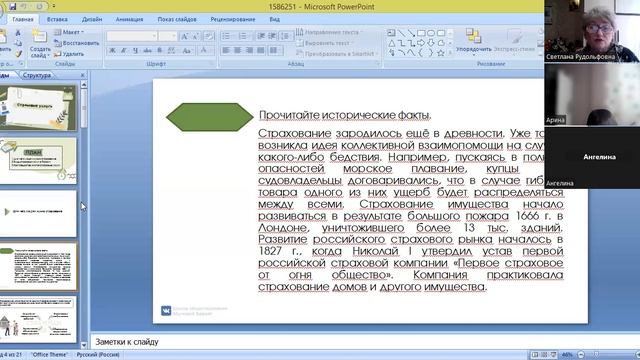Open the Рецензирование ribbon tab
This screenshot has width=640, height=360.
click(233, 19)
